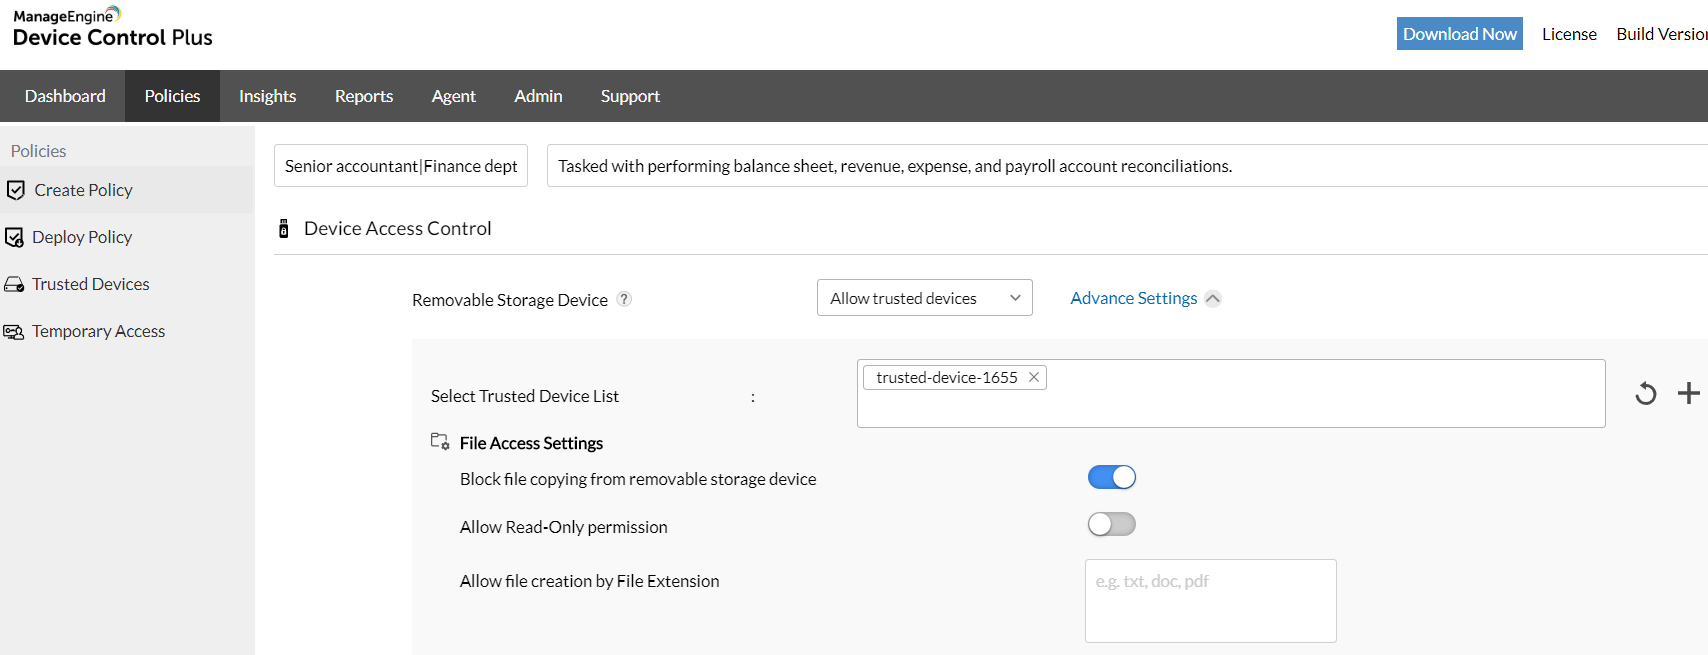Remove the trusted-device-1655 tag
Viewport: 1708px width, 655px height.
click(1034, 377)
